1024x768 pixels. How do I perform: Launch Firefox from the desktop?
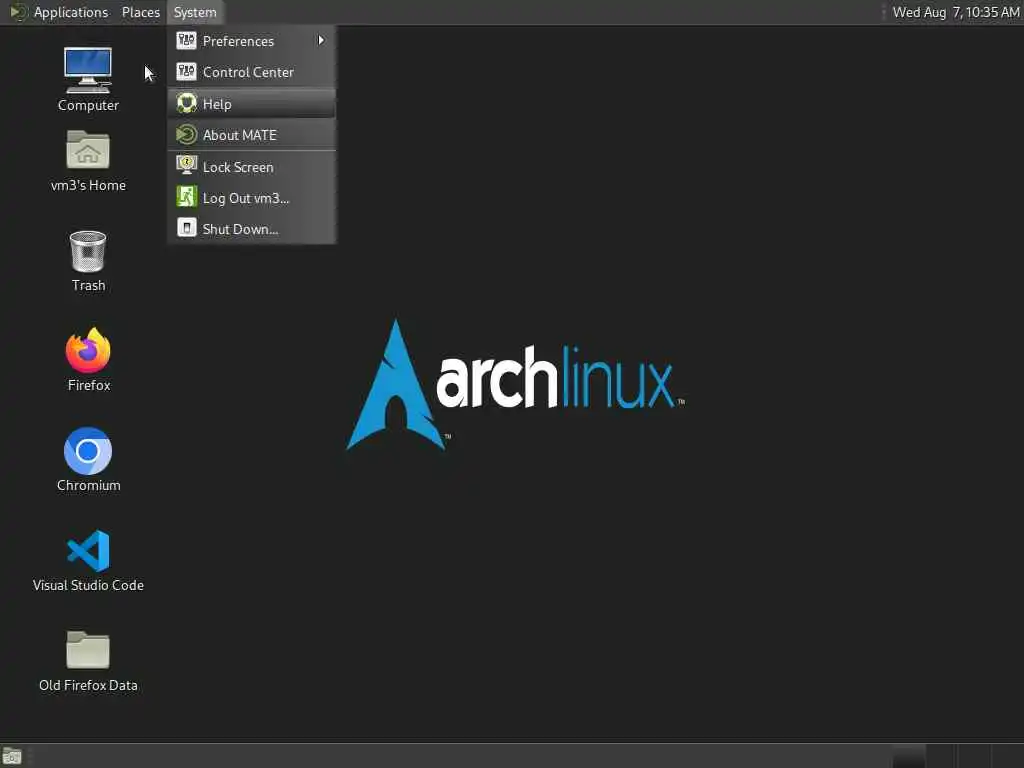[88, 350]
